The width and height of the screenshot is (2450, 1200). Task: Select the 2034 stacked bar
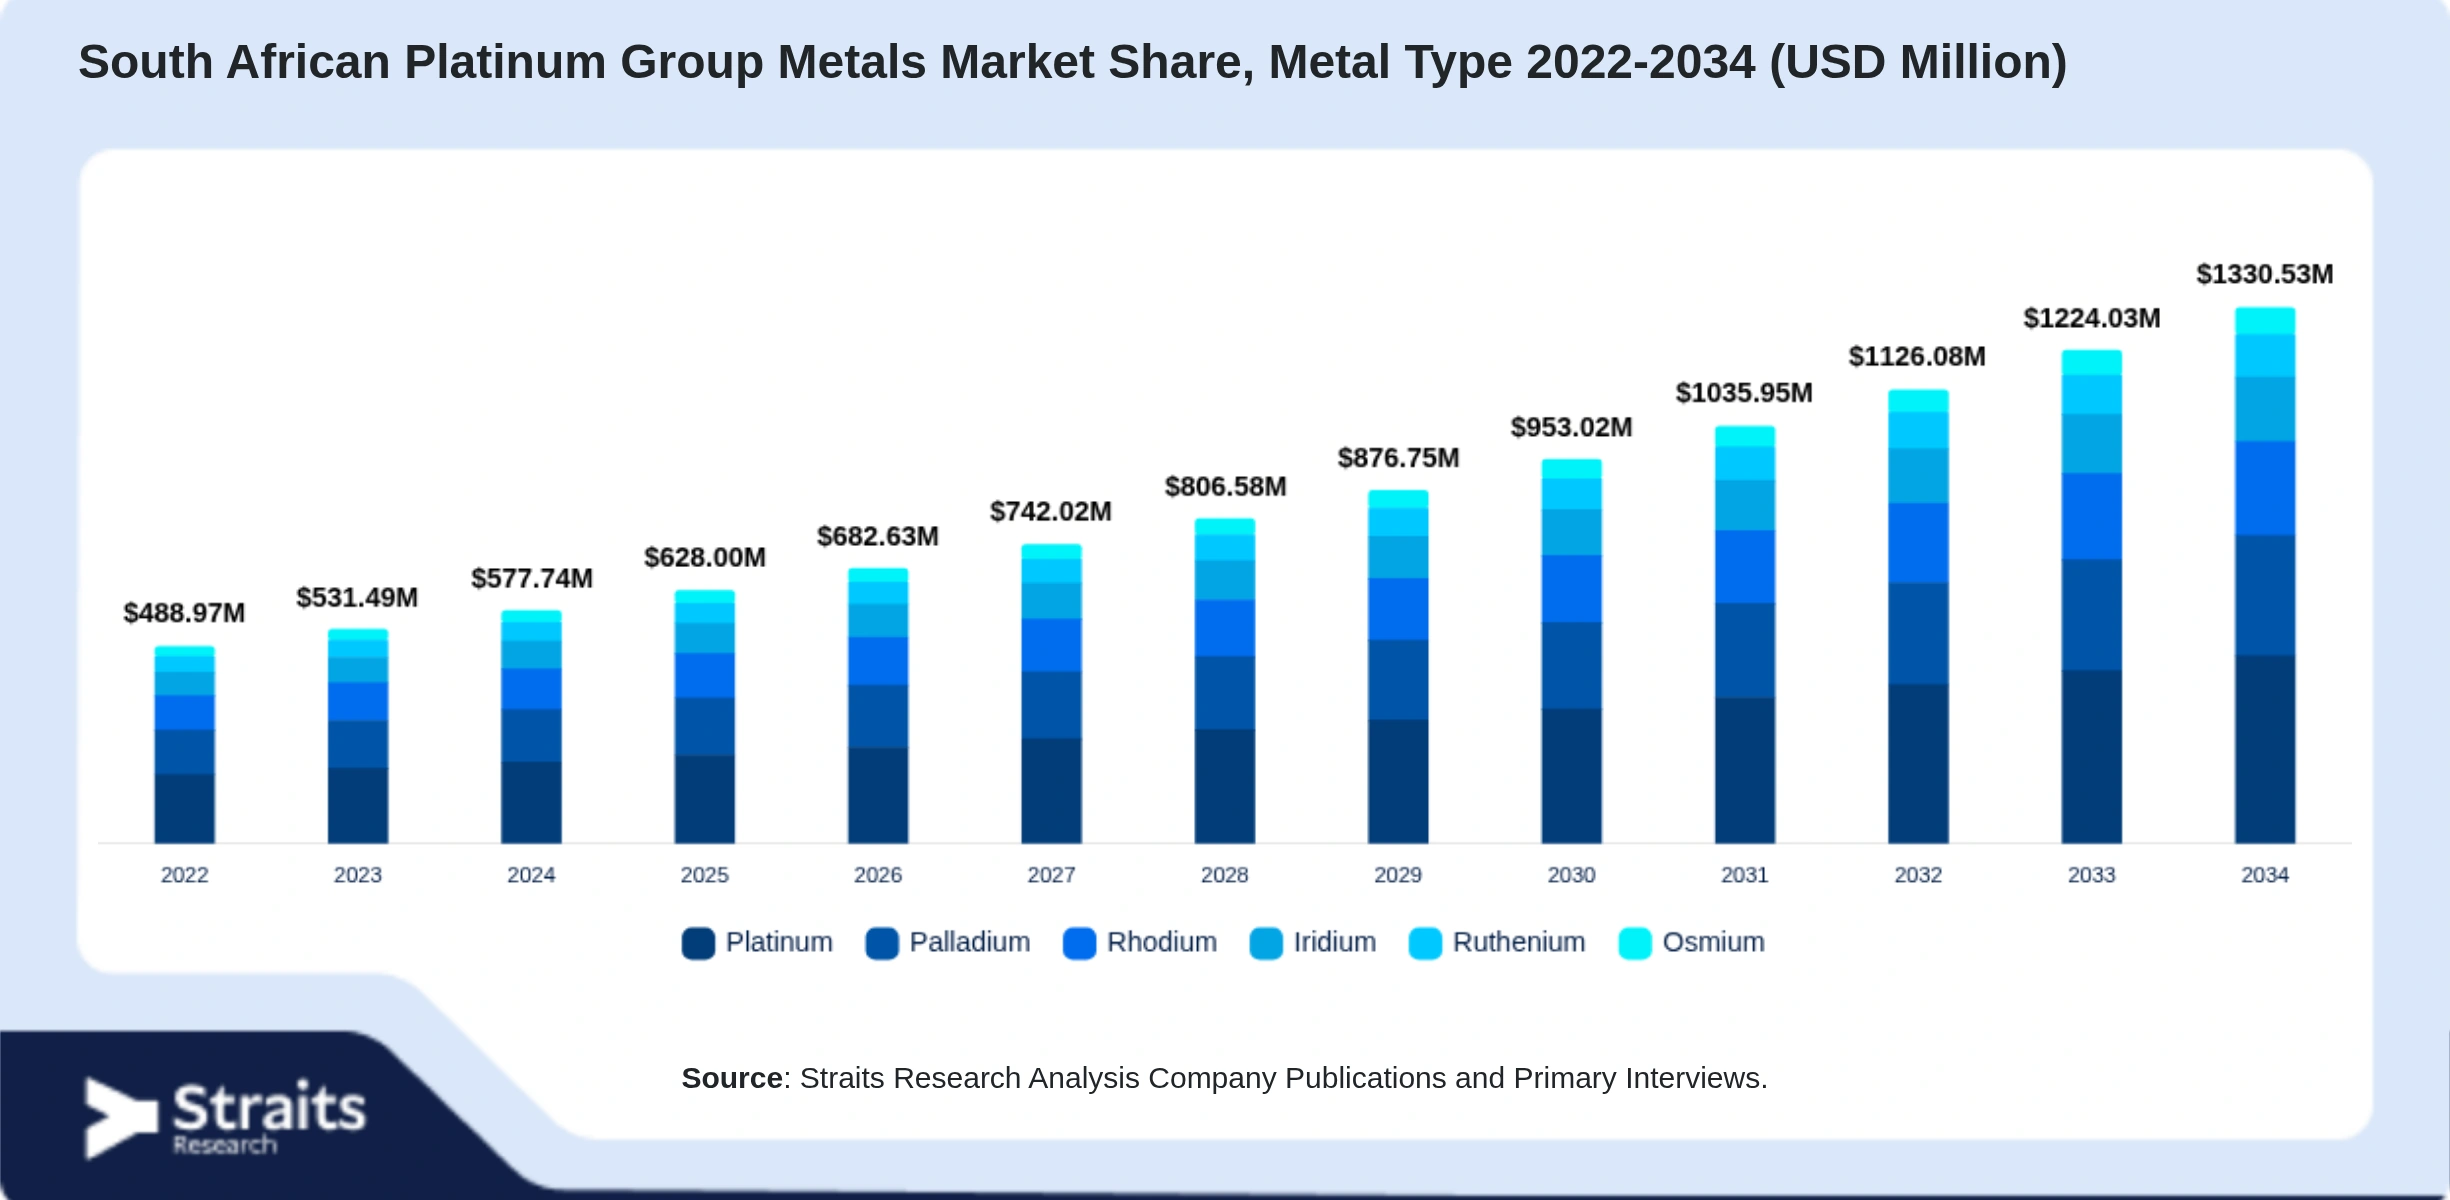pyautogui.click(x=2265, y=575)
